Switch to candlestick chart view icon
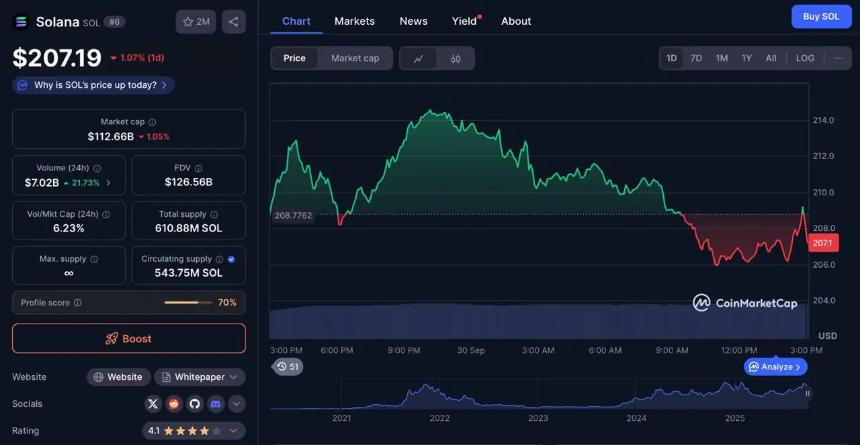Screen dimensions: 860x445 [x=456, y=58]
